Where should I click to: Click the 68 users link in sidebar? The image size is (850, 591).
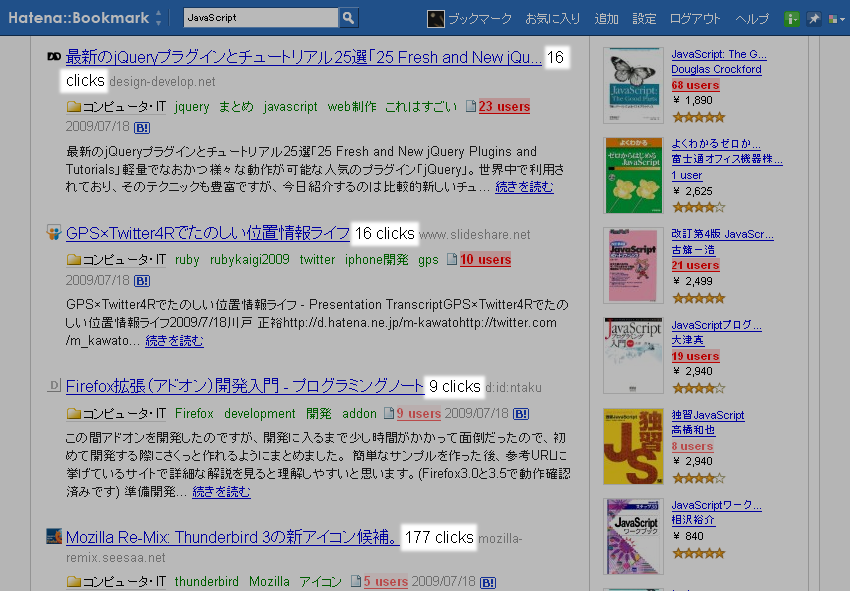click(695, 85)
